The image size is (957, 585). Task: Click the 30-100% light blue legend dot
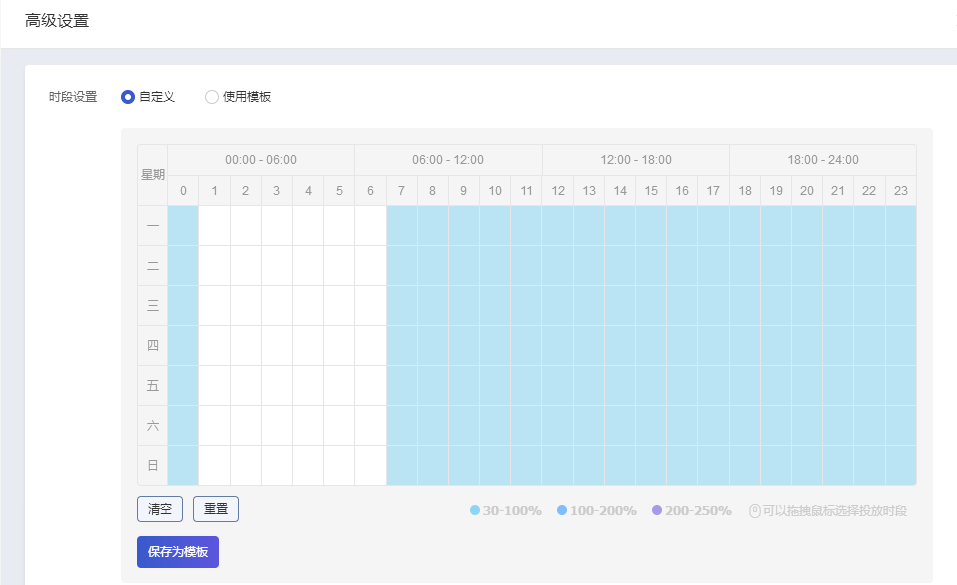pyautogui.click(x=475, y=510)
